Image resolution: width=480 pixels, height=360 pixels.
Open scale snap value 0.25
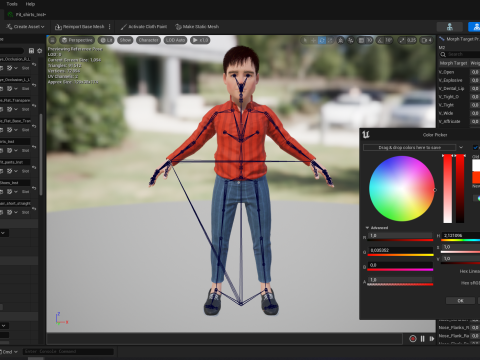(411, 40)
